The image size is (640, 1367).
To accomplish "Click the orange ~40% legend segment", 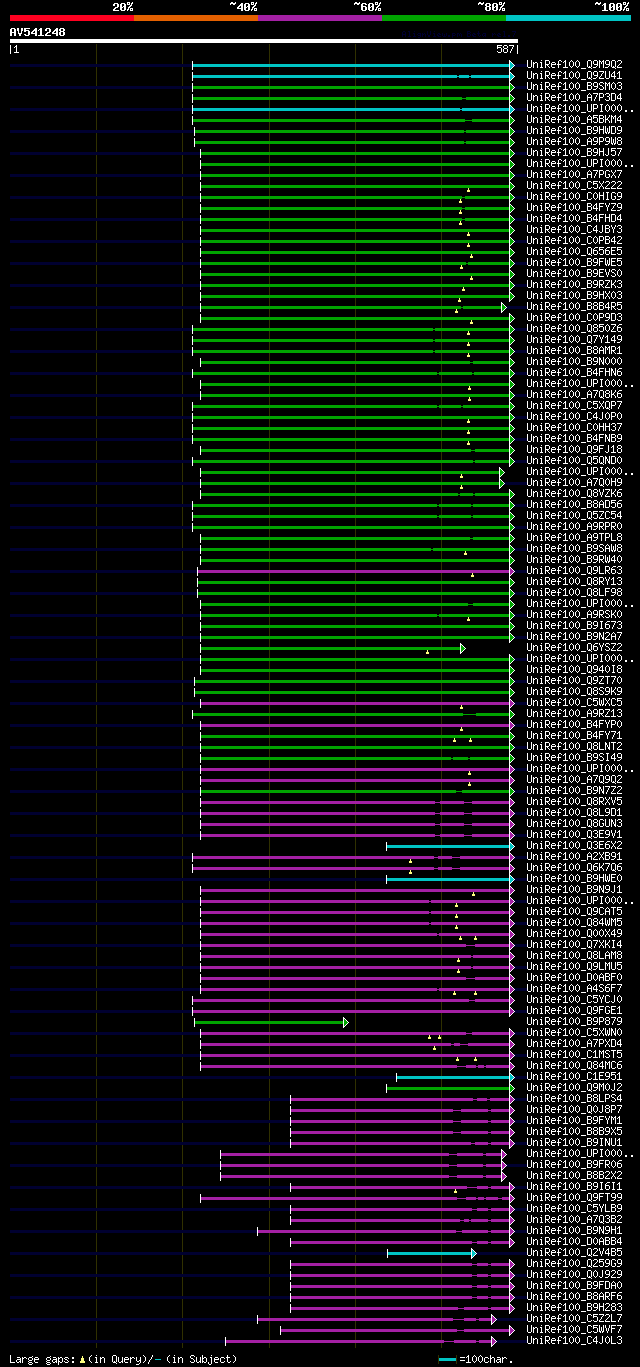I will [195, 18].
